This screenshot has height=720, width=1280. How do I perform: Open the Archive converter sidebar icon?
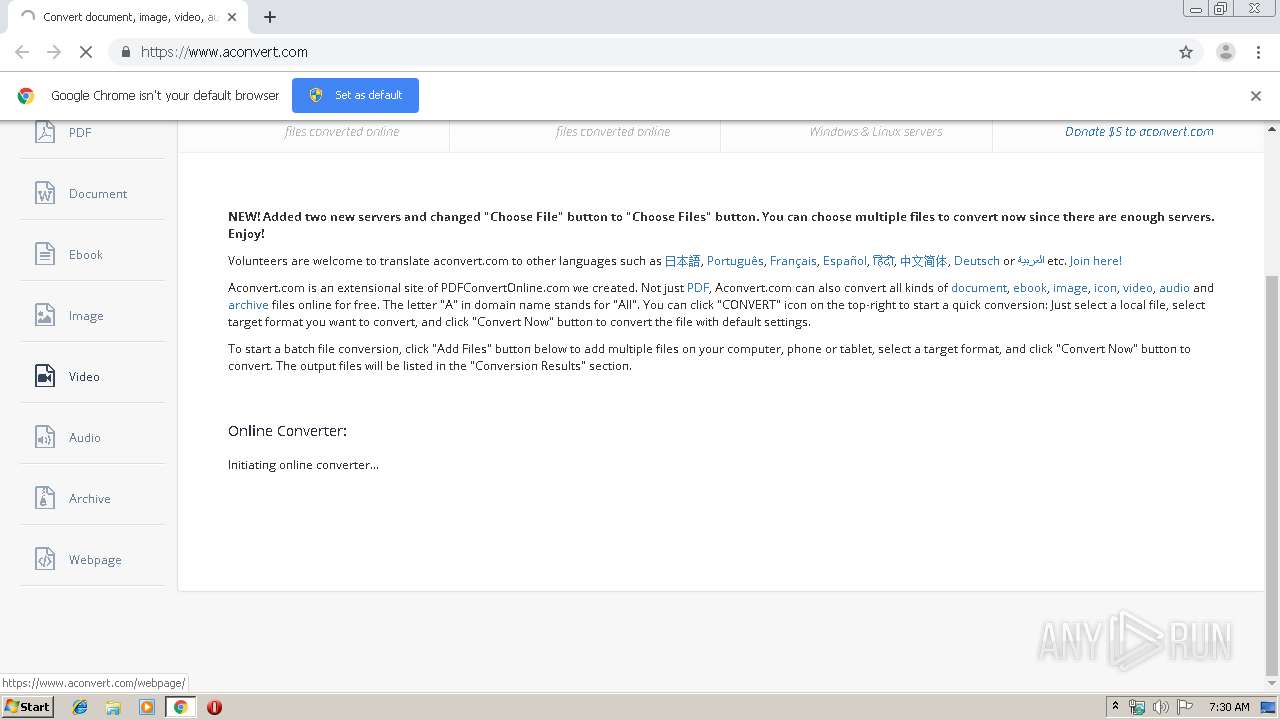click(45, 498)
